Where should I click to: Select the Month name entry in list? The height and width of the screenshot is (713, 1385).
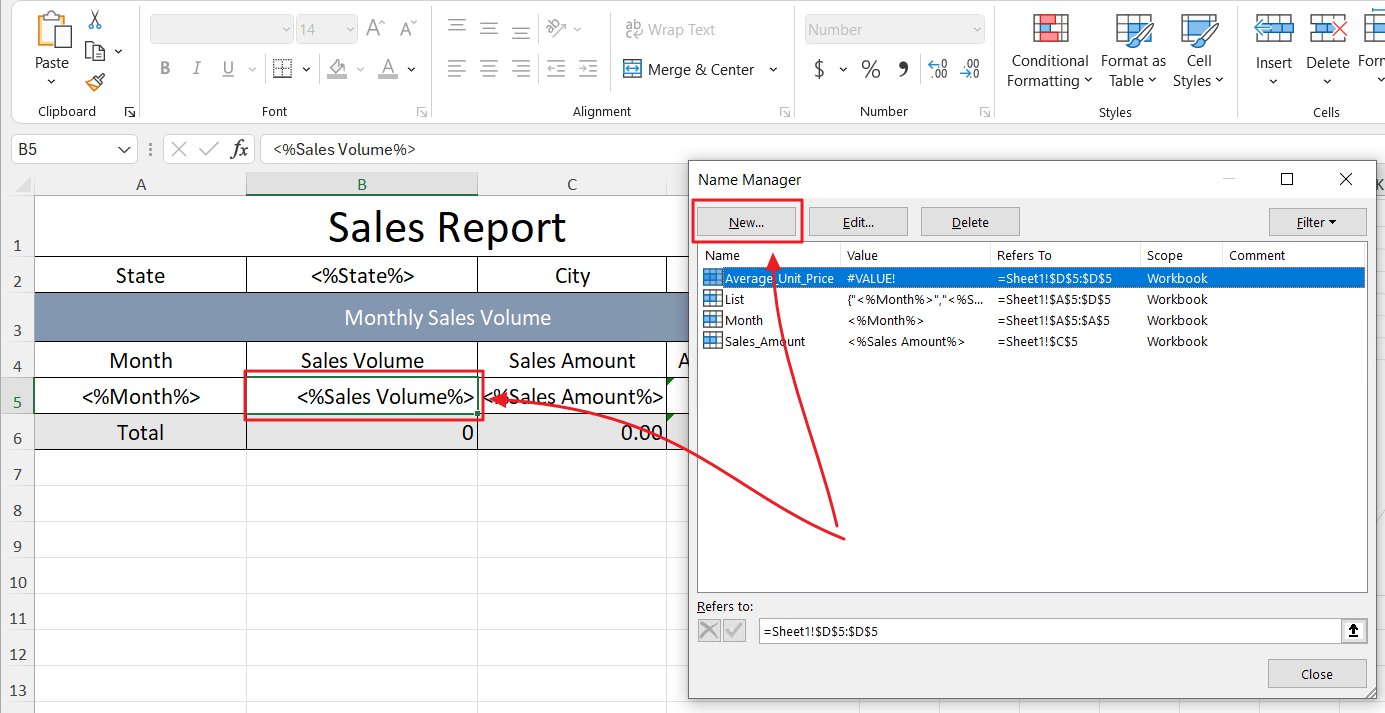click(x=744, y=320)
